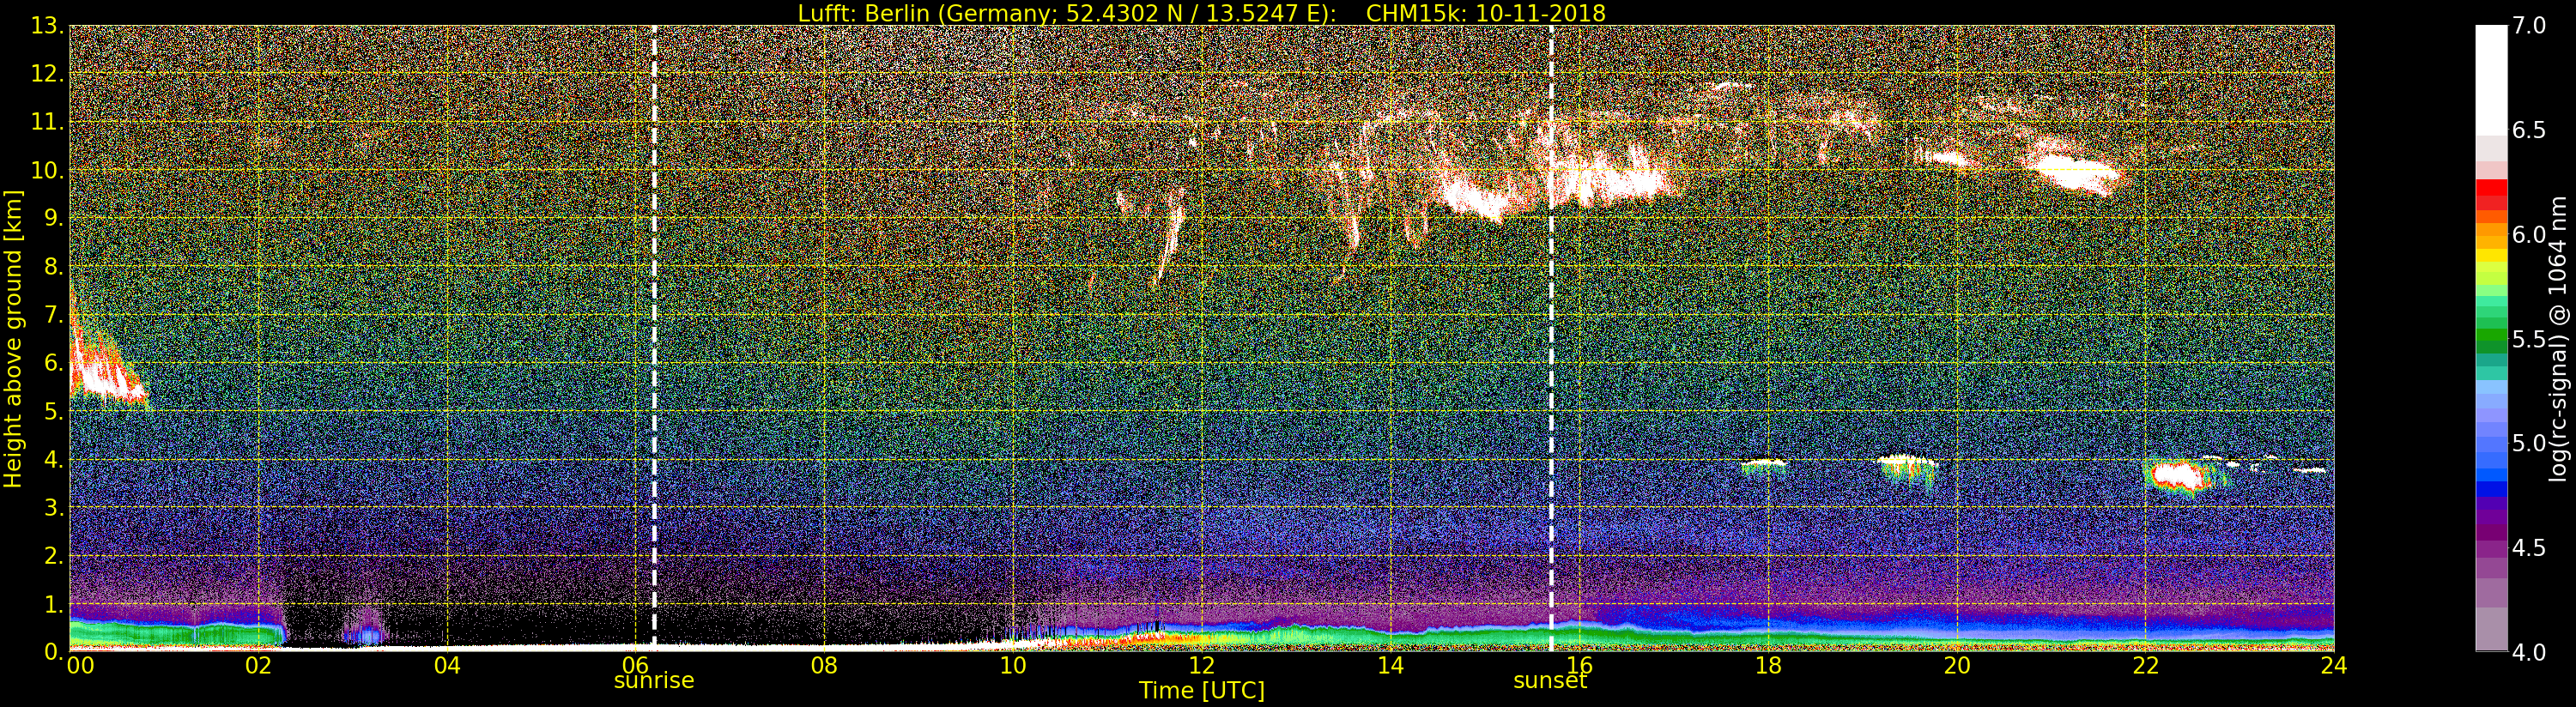Click the white dashed sunset line
Viewport: 2576px width, 707px height.
(x=1551, y=338)
